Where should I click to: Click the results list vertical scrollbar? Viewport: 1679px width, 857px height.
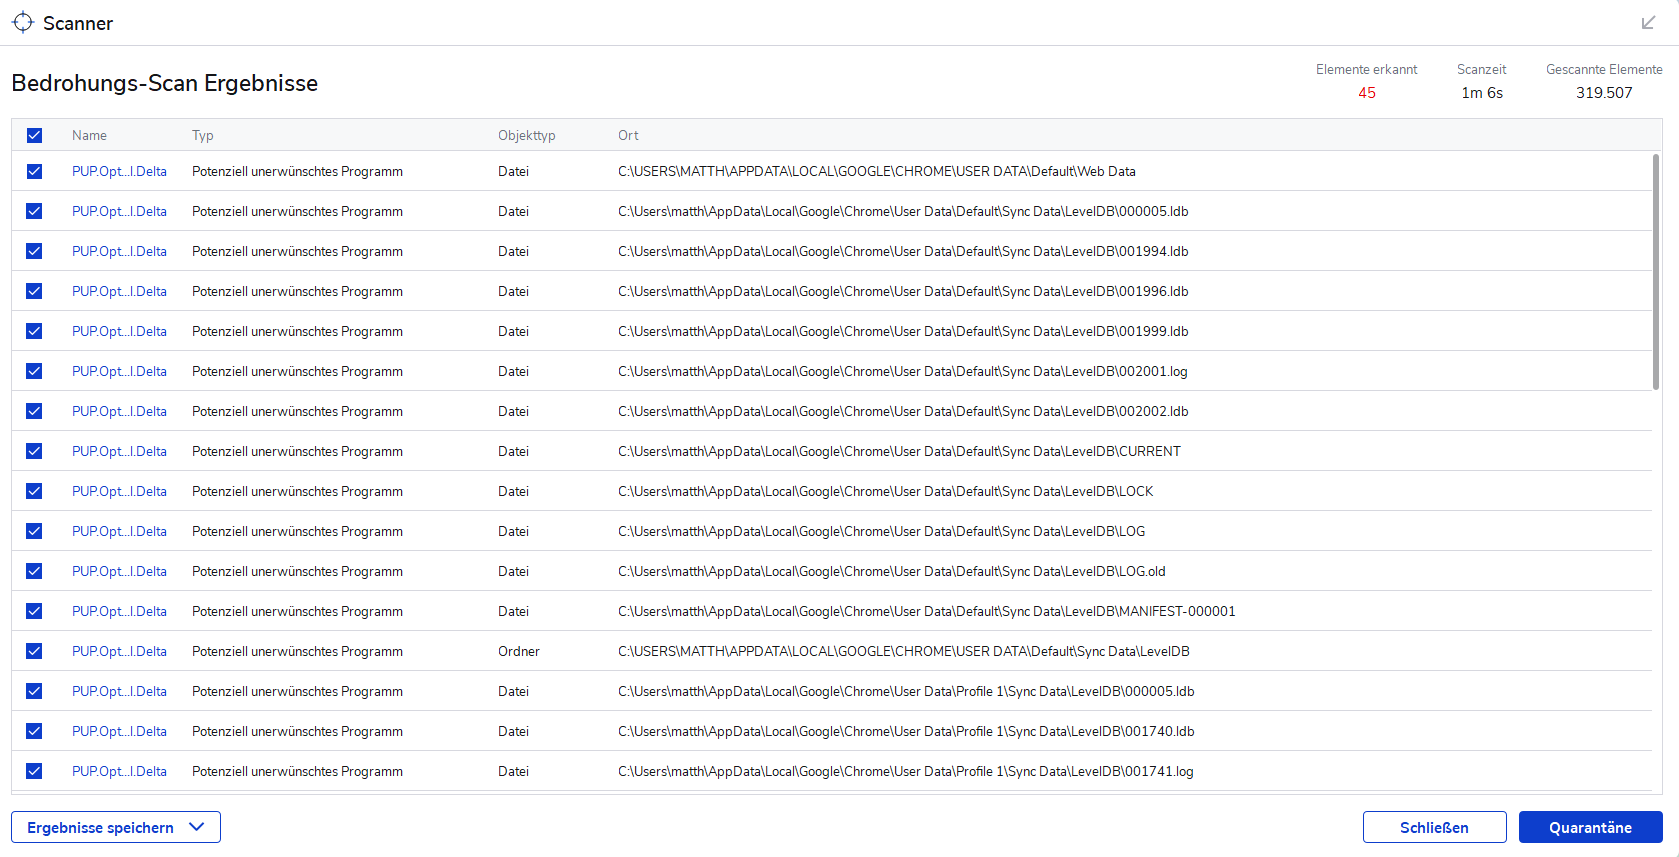pos(1656,272)
